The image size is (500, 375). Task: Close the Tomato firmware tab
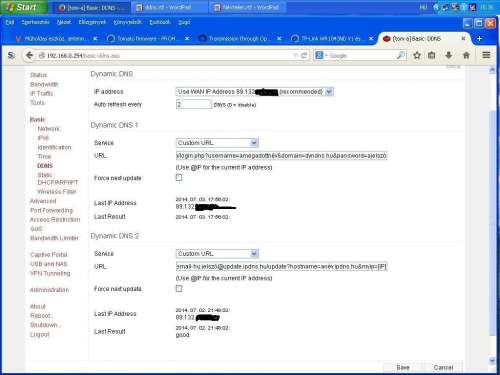(x=187, y=39)
